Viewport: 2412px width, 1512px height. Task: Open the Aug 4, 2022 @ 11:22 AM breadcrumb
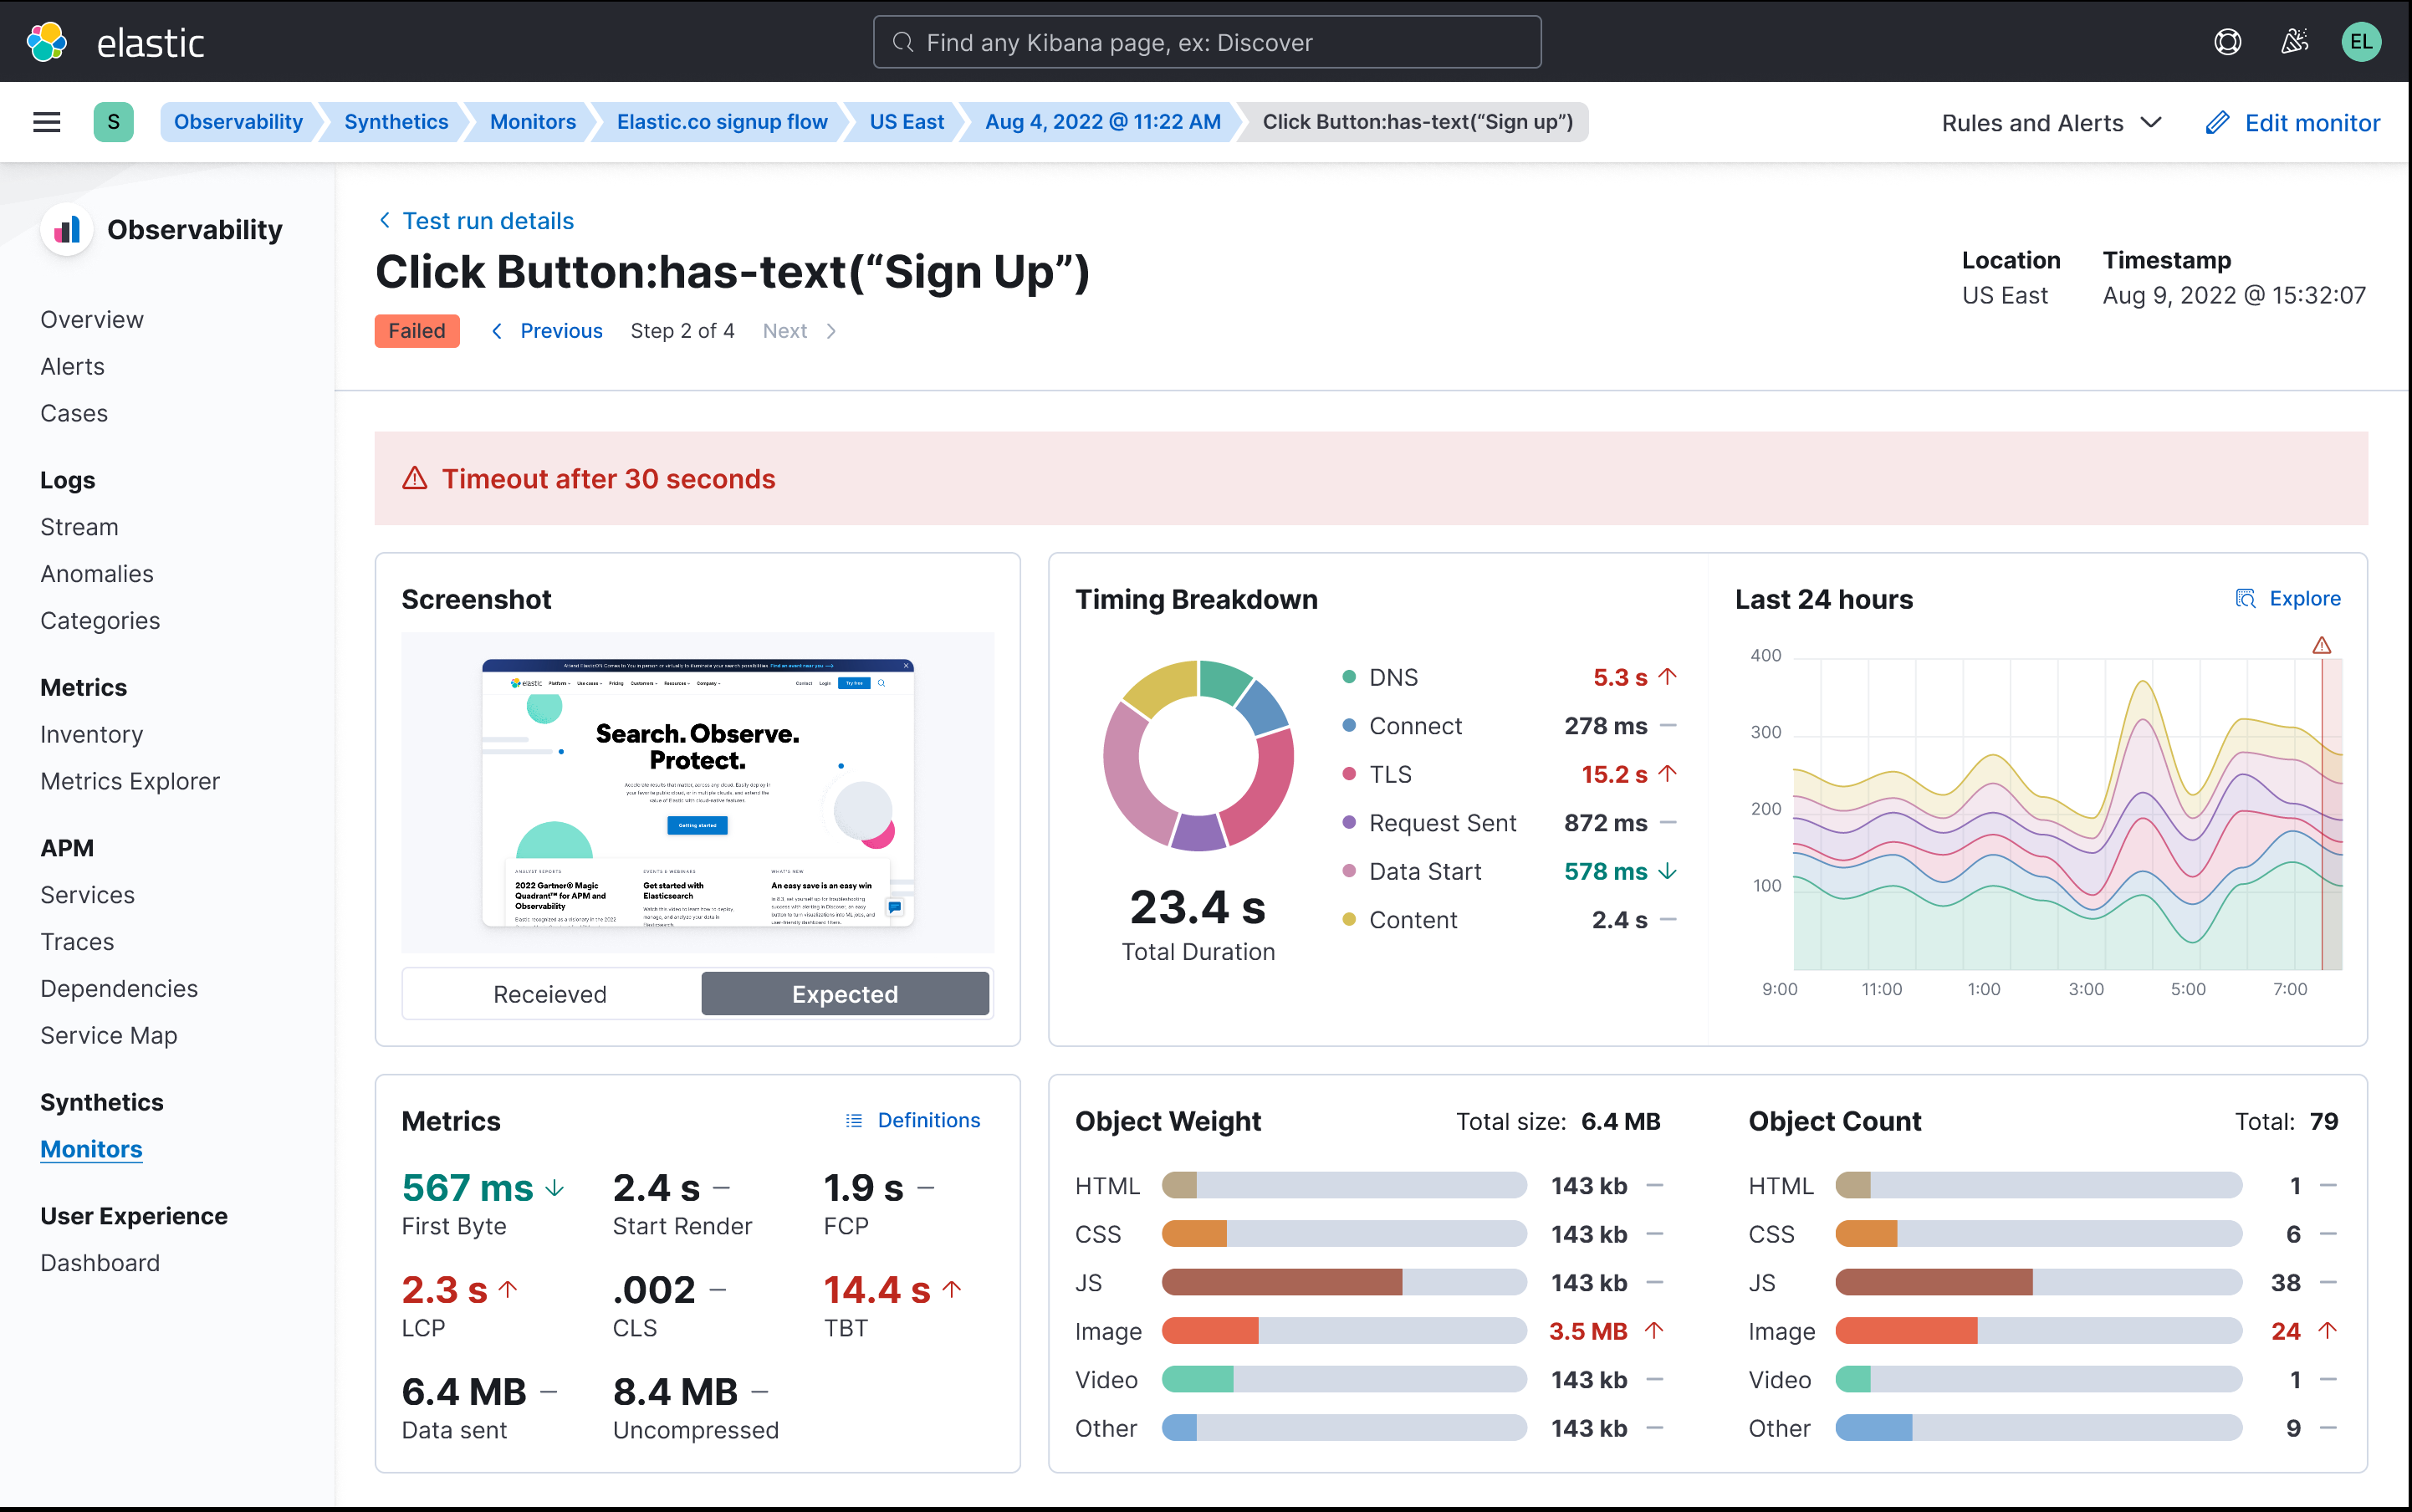click(1103, 122)
